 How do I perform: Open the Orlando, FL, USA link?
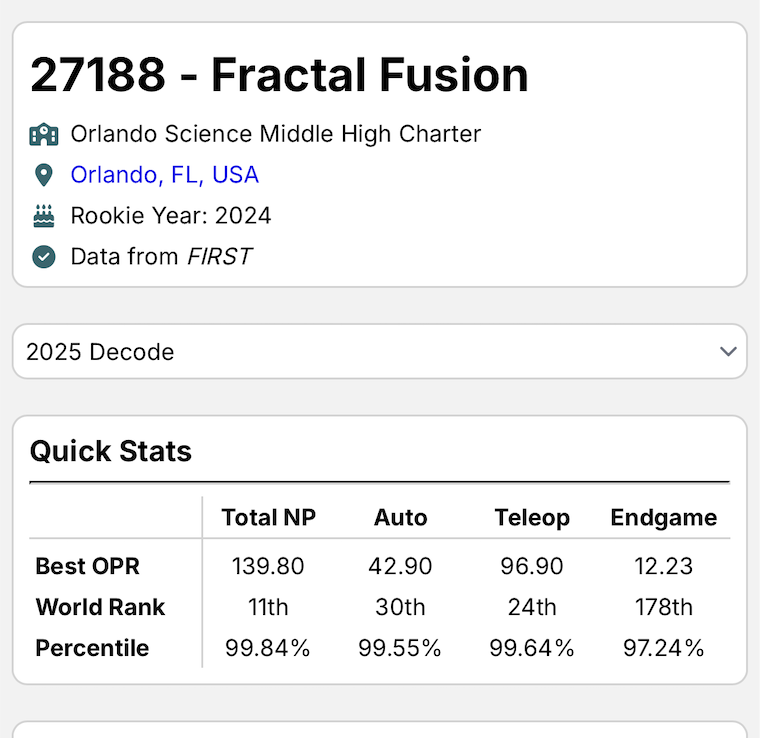(x=165, y=175)
